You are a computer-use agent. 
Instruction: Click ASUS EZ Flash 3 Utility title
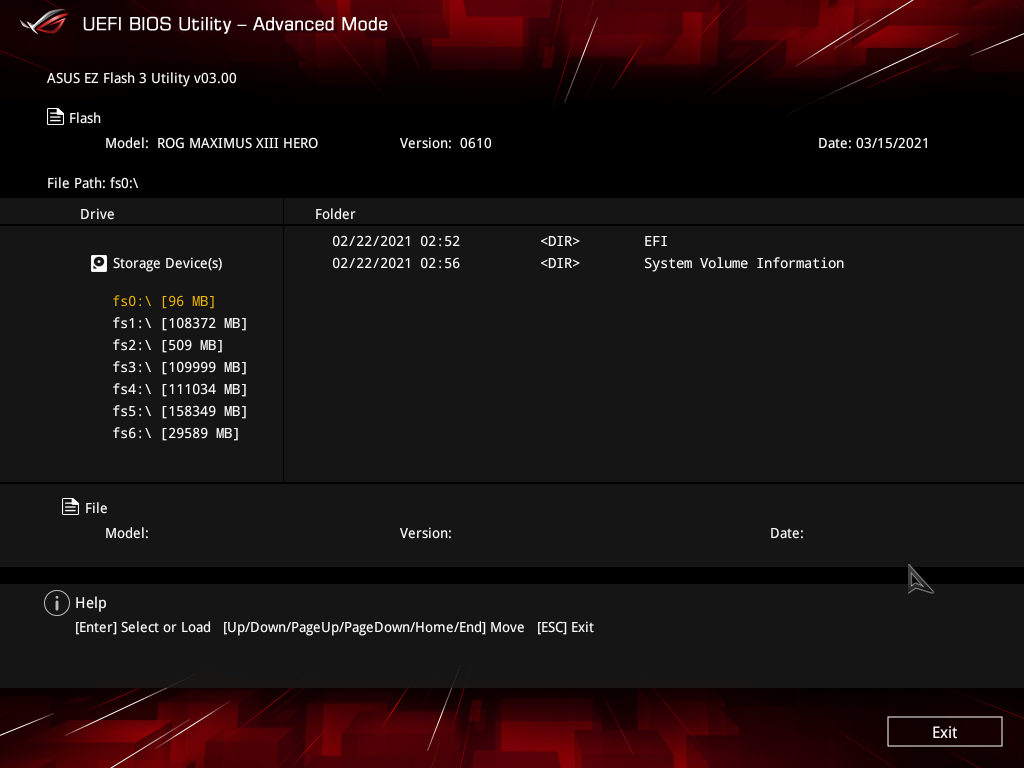[x=142, y=78]
